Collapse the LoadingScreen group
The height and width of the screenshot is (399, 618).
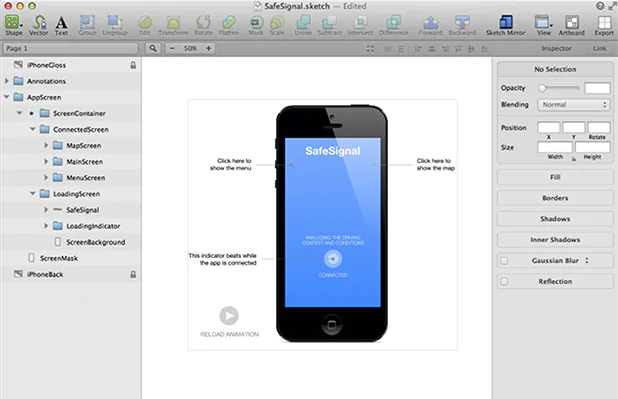pos(33,194)
